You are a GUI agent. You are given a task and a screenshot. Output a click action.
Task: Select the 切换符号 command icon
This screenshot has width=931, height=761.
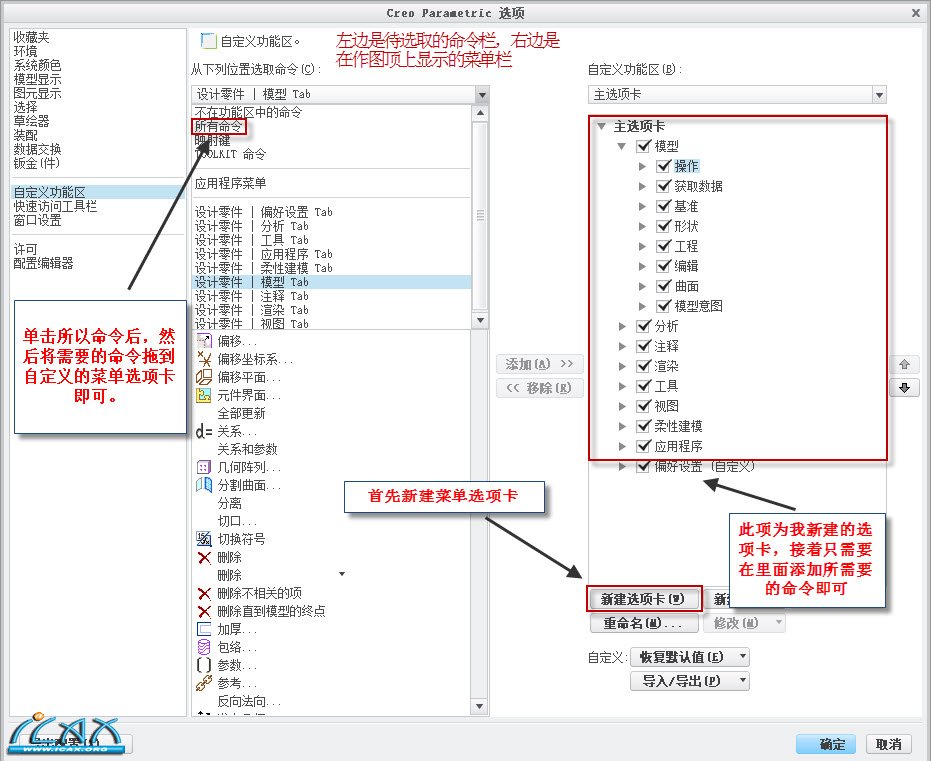204,539
